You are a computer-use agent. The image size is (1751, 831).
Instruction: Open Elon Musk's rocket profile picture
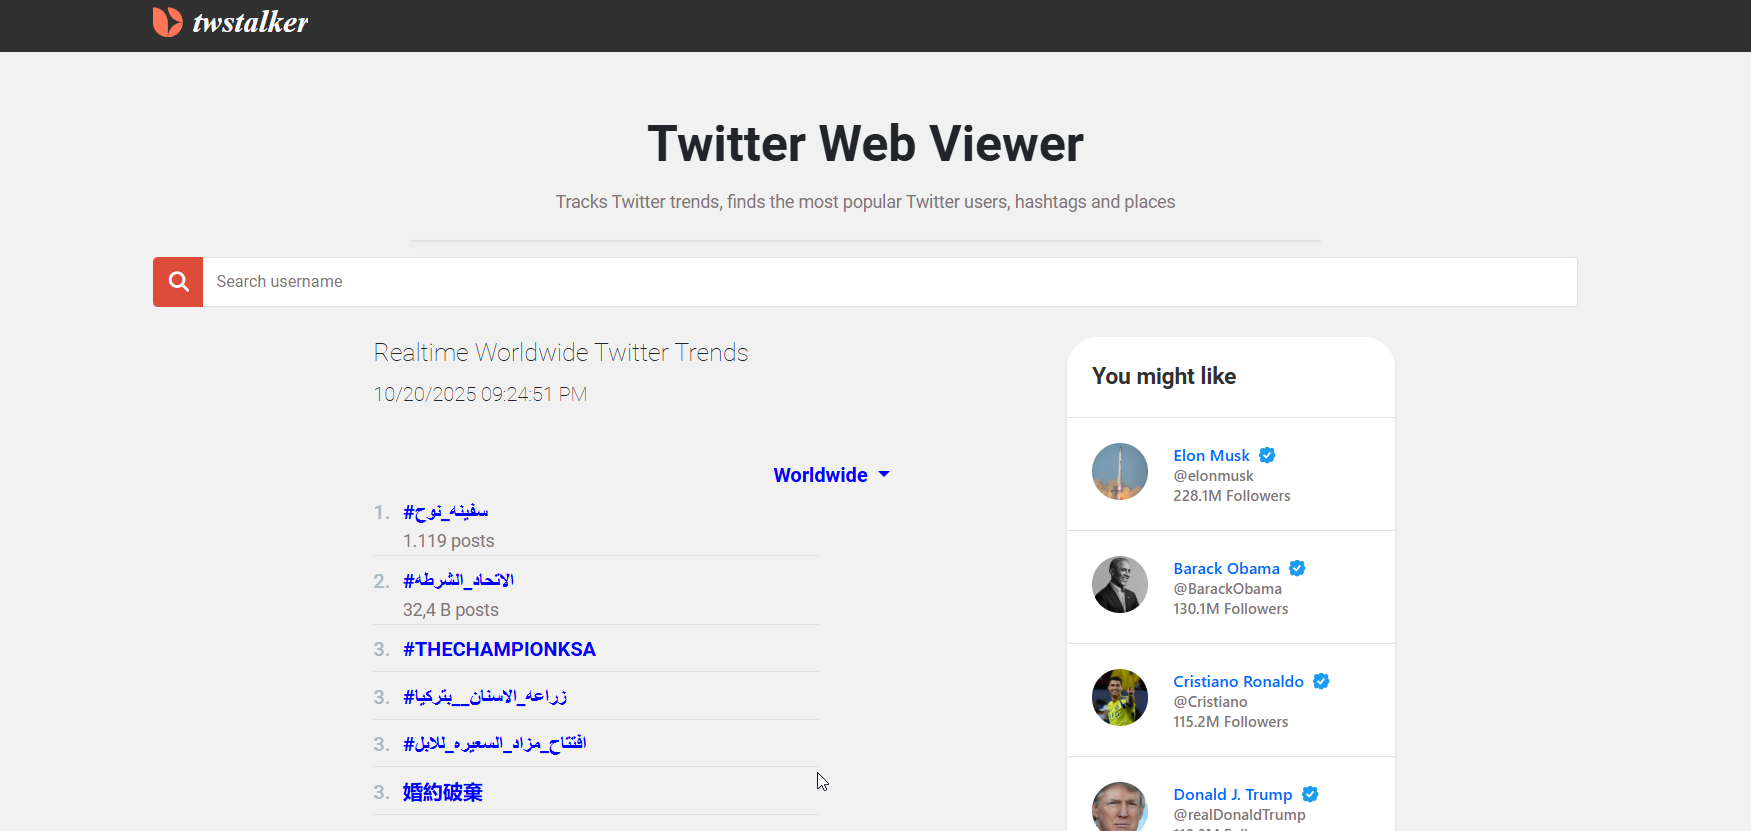[x=1120, y=472]
